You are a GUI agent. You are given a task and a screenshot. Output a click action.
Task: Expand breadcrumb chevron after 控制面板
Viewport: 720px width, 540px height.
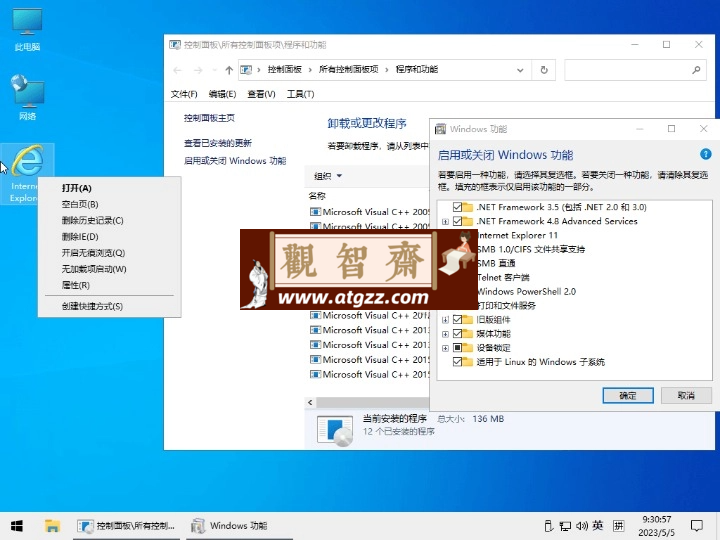(310, 70)
